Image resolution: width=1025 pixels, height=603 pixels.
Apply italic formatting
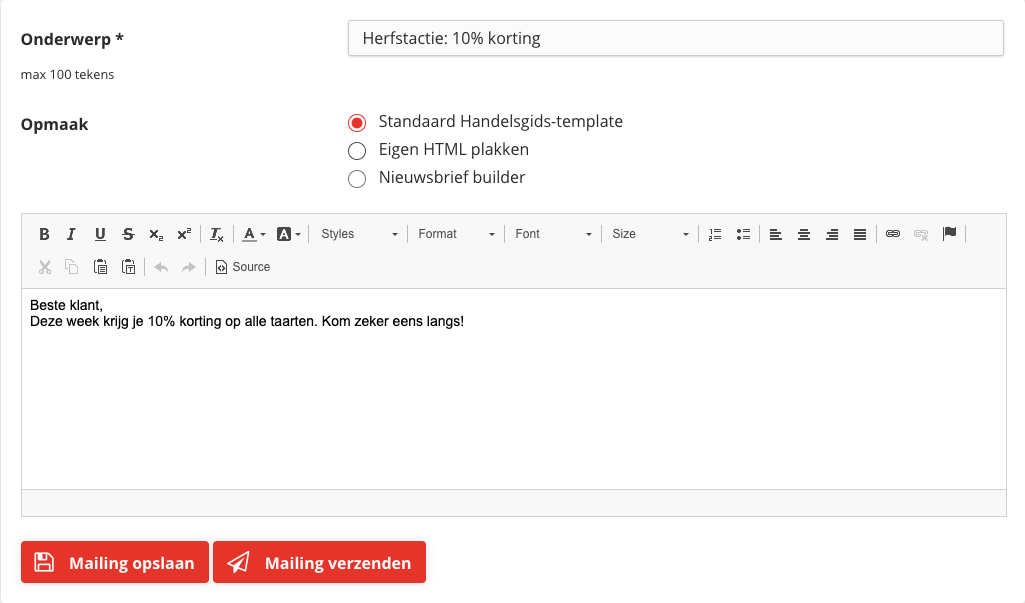click(x=71, y=234)
